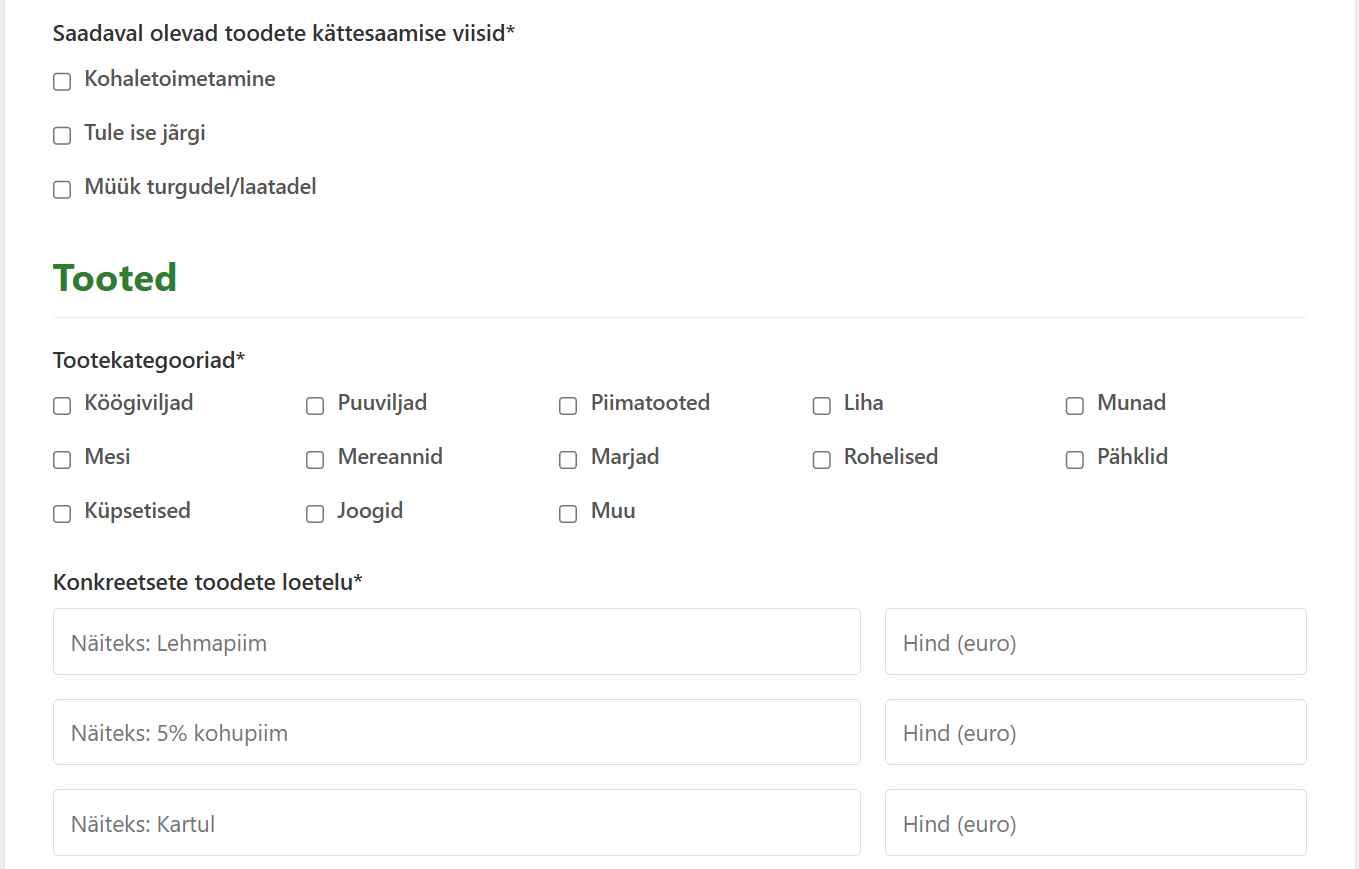The image size is (1359, 869).
Task: Select the Muu category checkbox
Action: point(568,513)
